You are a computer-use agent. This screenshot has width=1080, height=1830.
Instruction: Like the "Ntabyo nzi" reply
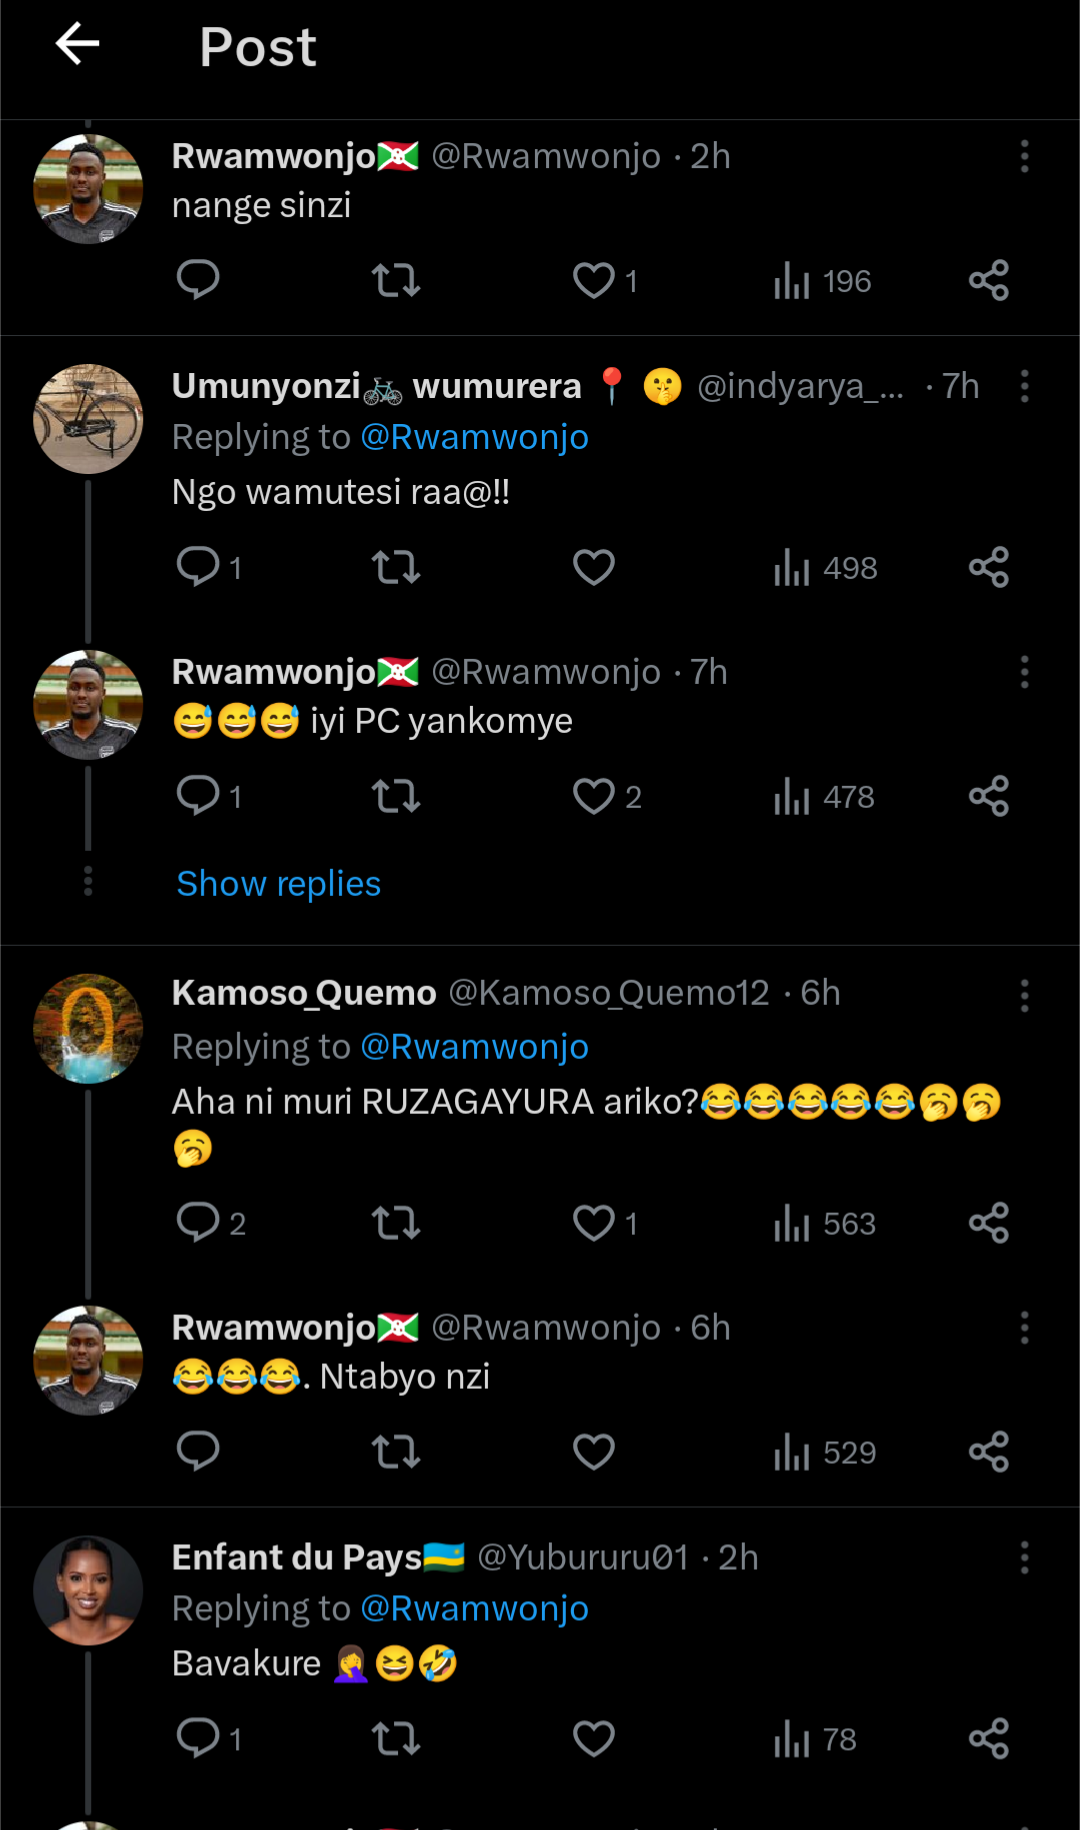[x=594, y=1452]
